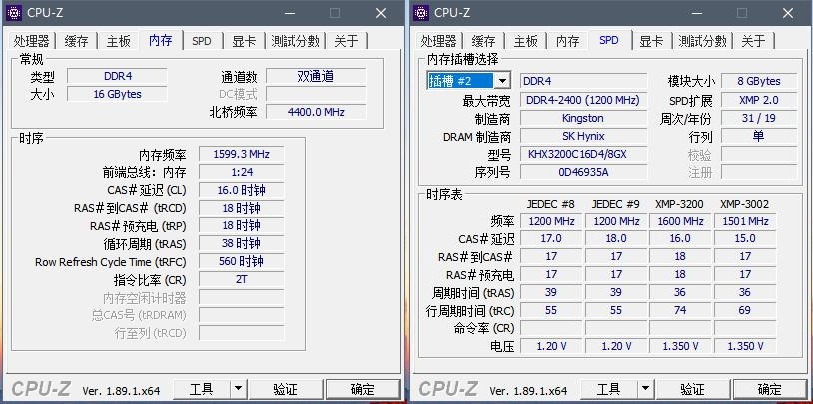Click CPU-Z app icon in left window title bar
The image size is (813, 404).
pyautogui.click(x=14, y=13)
